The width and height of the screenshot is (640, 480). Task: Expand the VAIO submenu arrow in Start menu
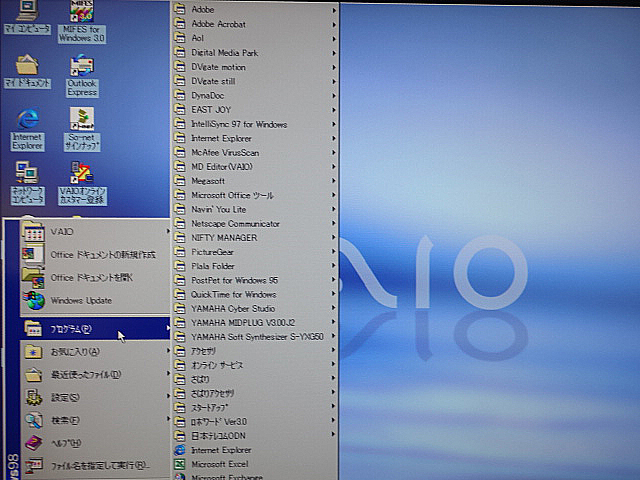[167, 232]
